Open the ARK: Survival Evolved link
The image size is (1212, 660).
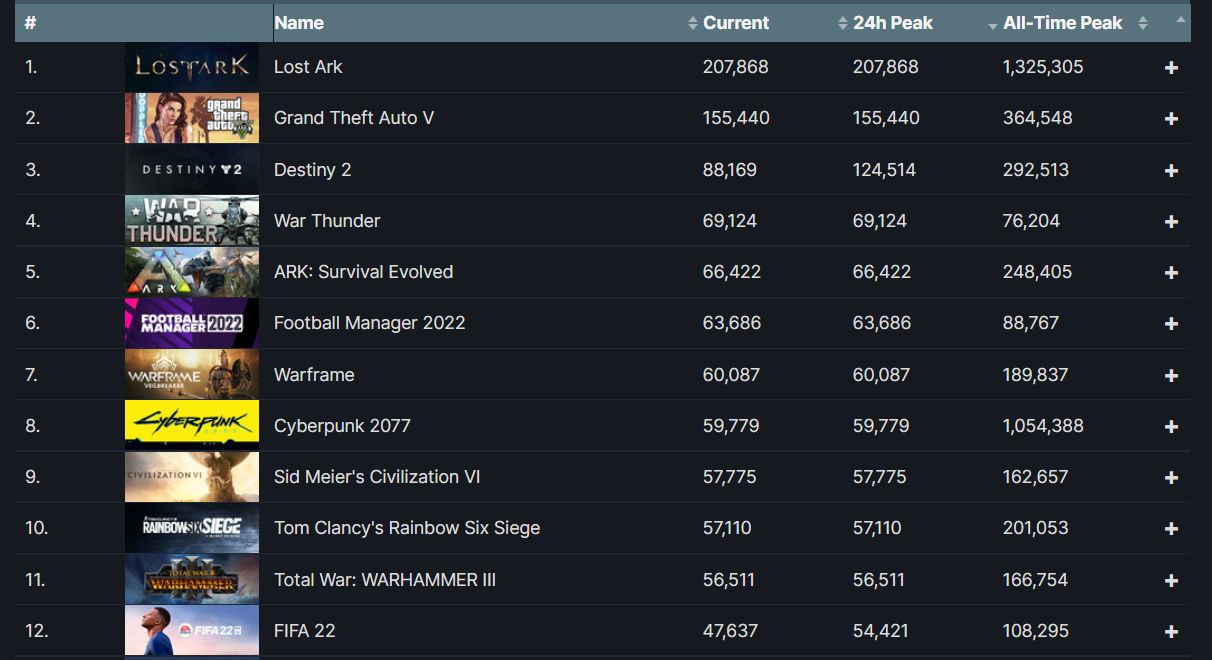click(x=363, y=272)
